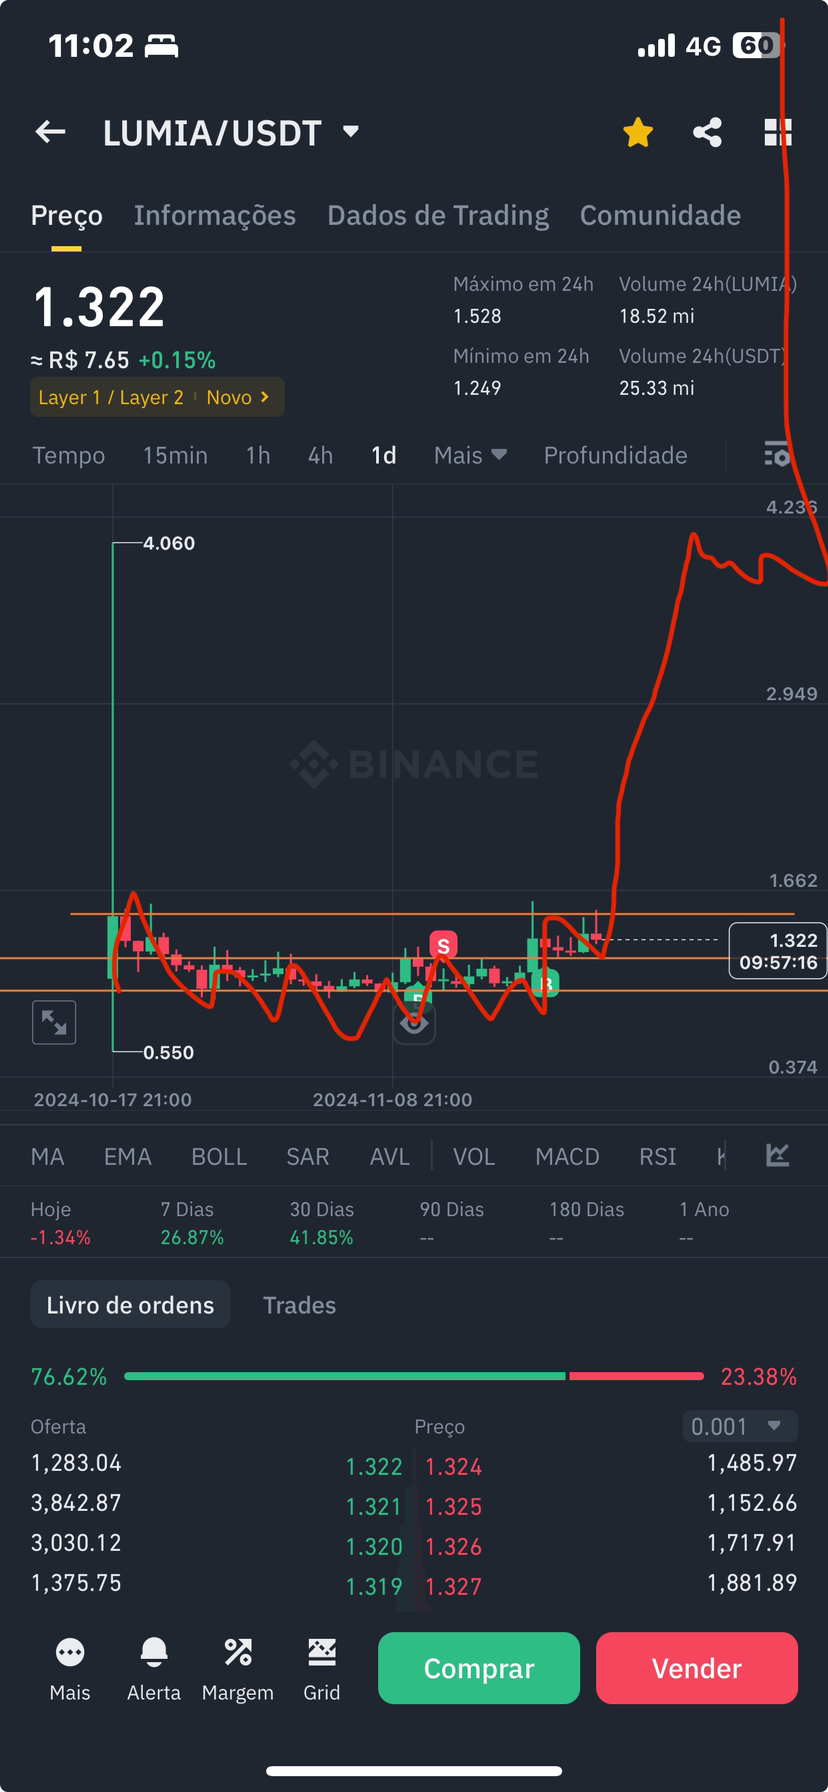Tap bid price 1.321
Image resolution: width=828 pixels, height=1792 pixels.
[x=374, y=1507]
